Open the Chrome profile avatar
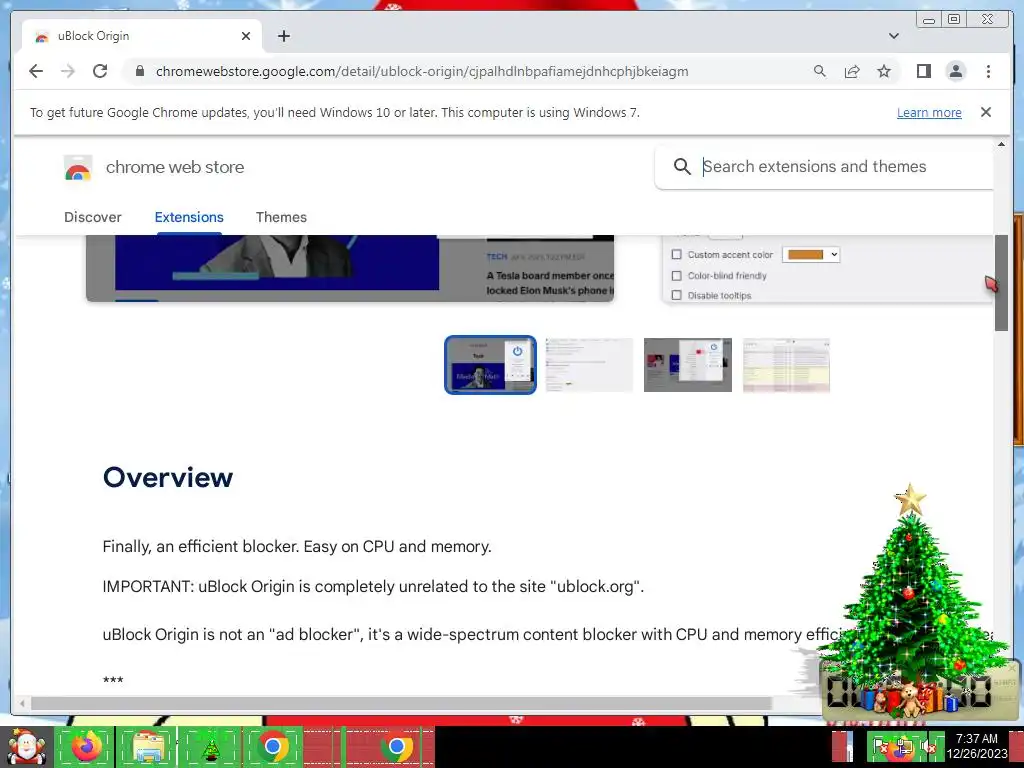 point(955,71)
